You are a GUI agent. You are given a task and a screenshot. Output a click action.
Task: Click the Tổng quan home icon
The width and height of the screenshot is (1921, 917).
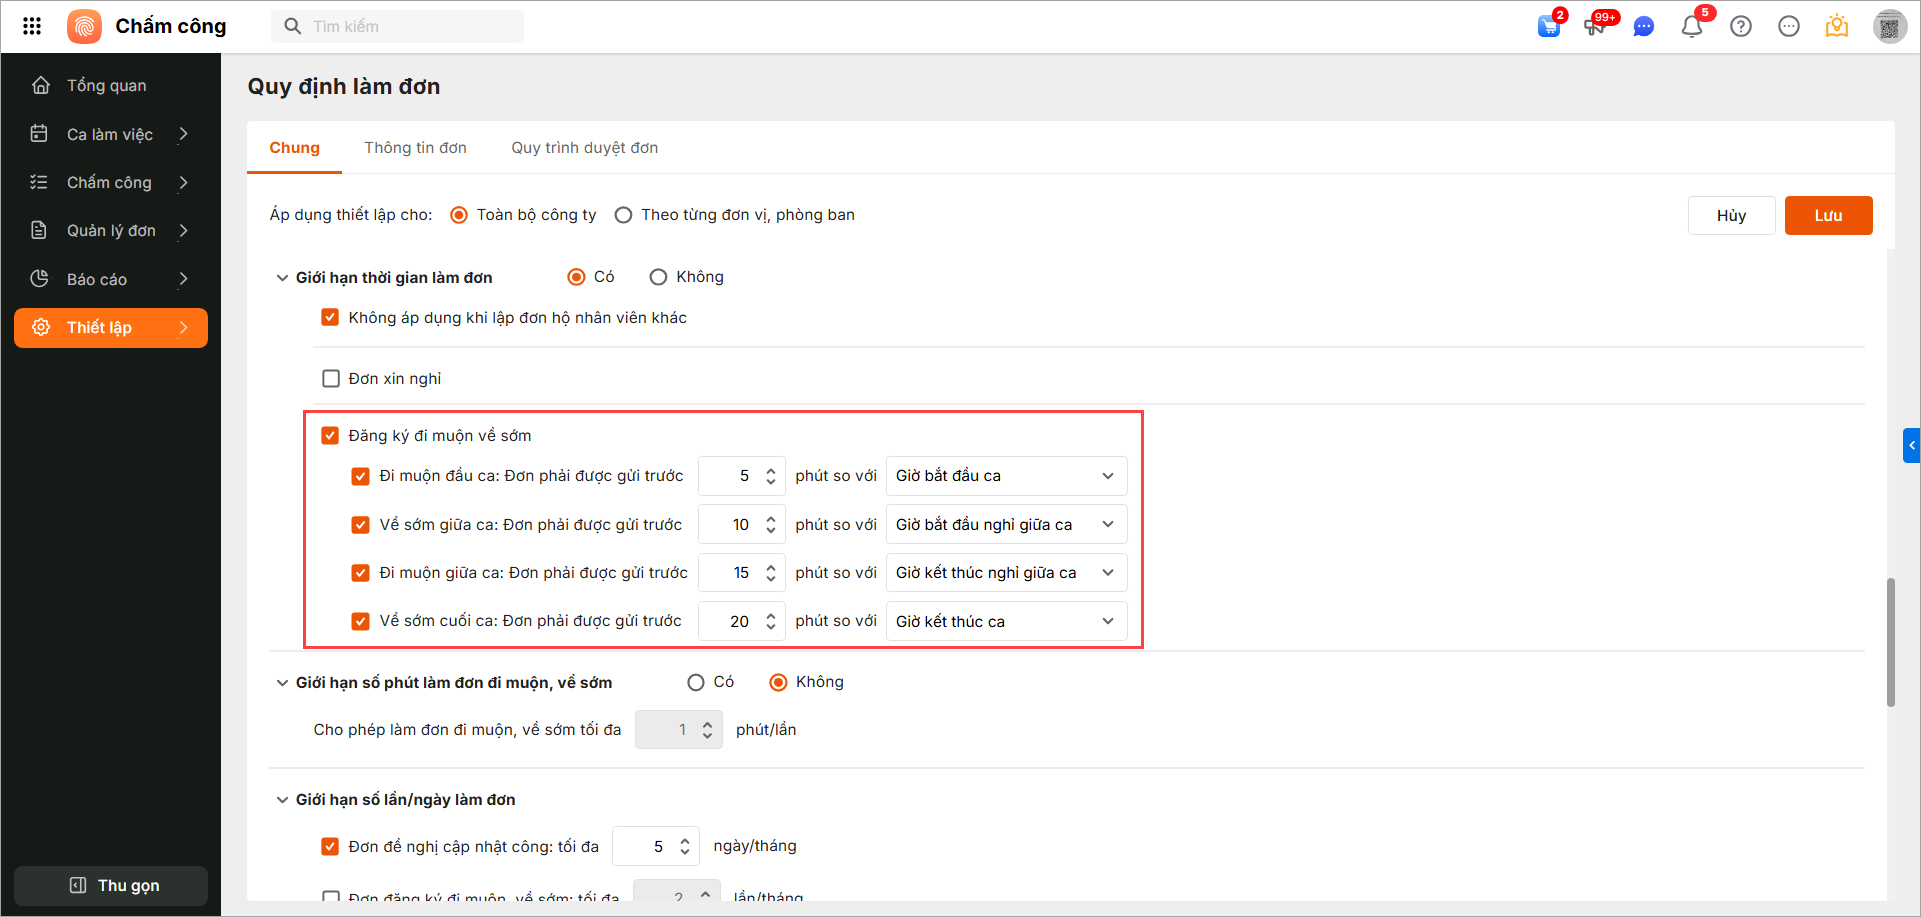(x=41, y=85)
